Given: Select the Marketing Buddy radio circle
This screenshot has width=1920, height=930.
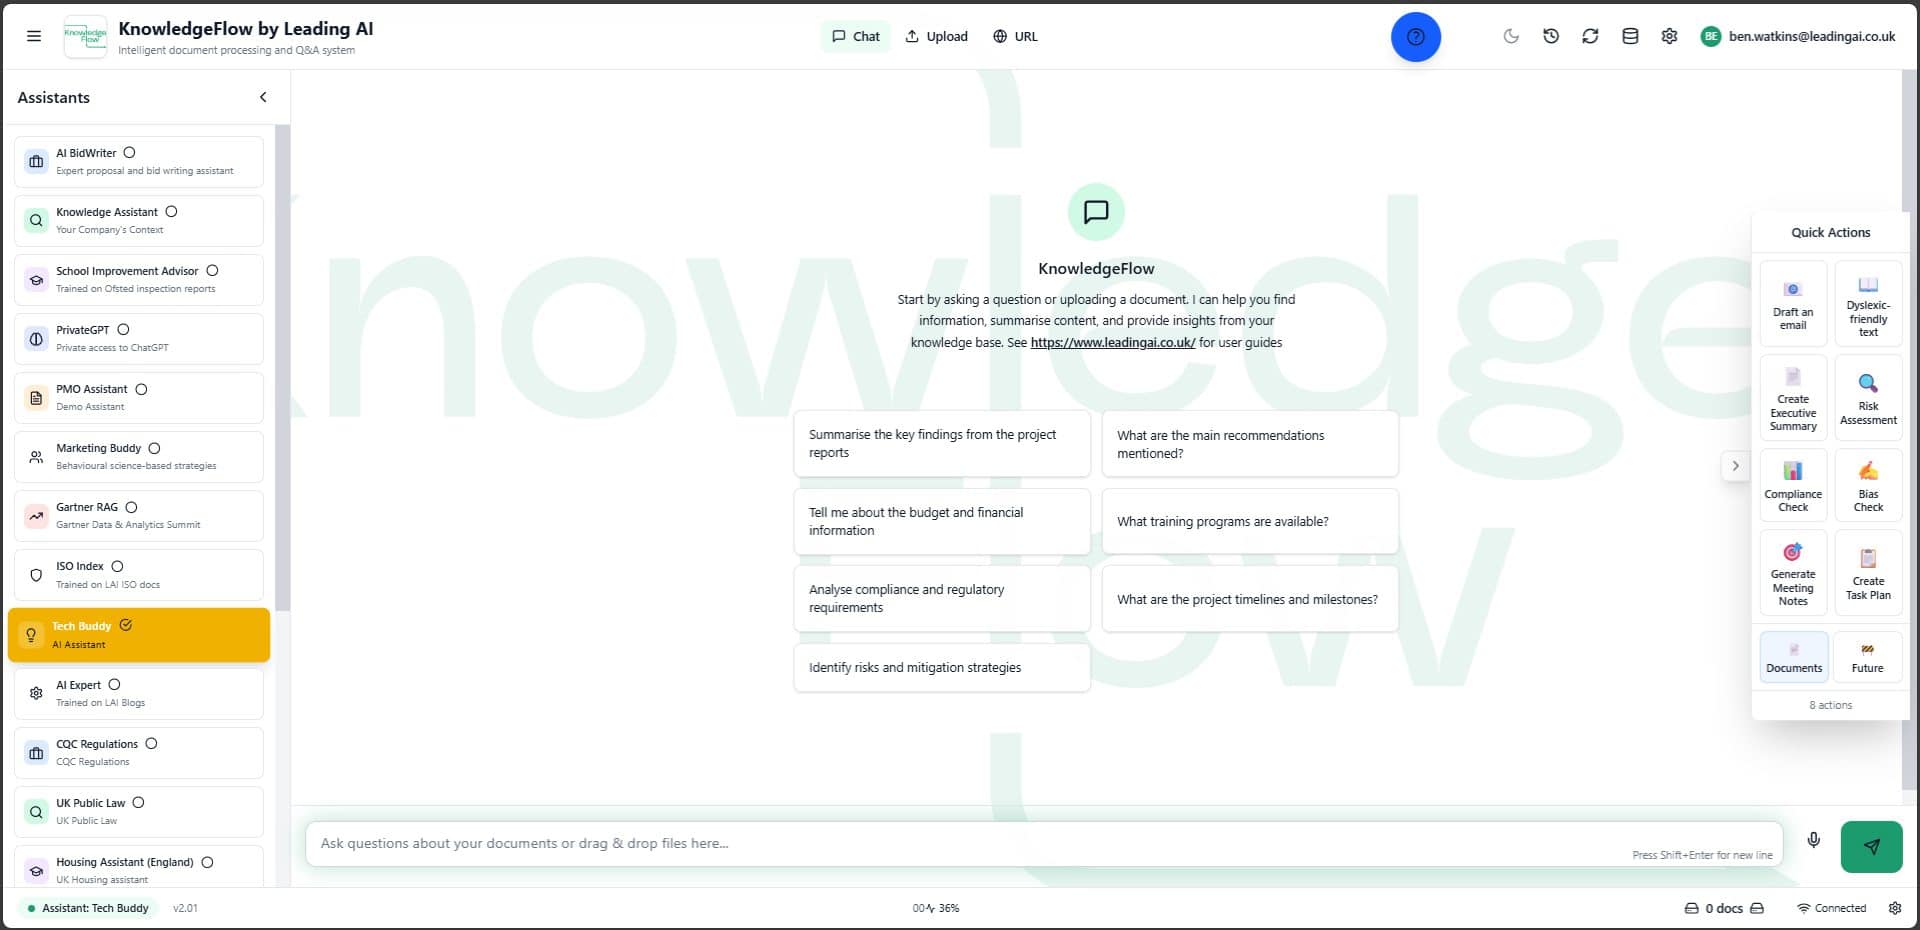Looking at the screenshot, I should click(154, 448).
